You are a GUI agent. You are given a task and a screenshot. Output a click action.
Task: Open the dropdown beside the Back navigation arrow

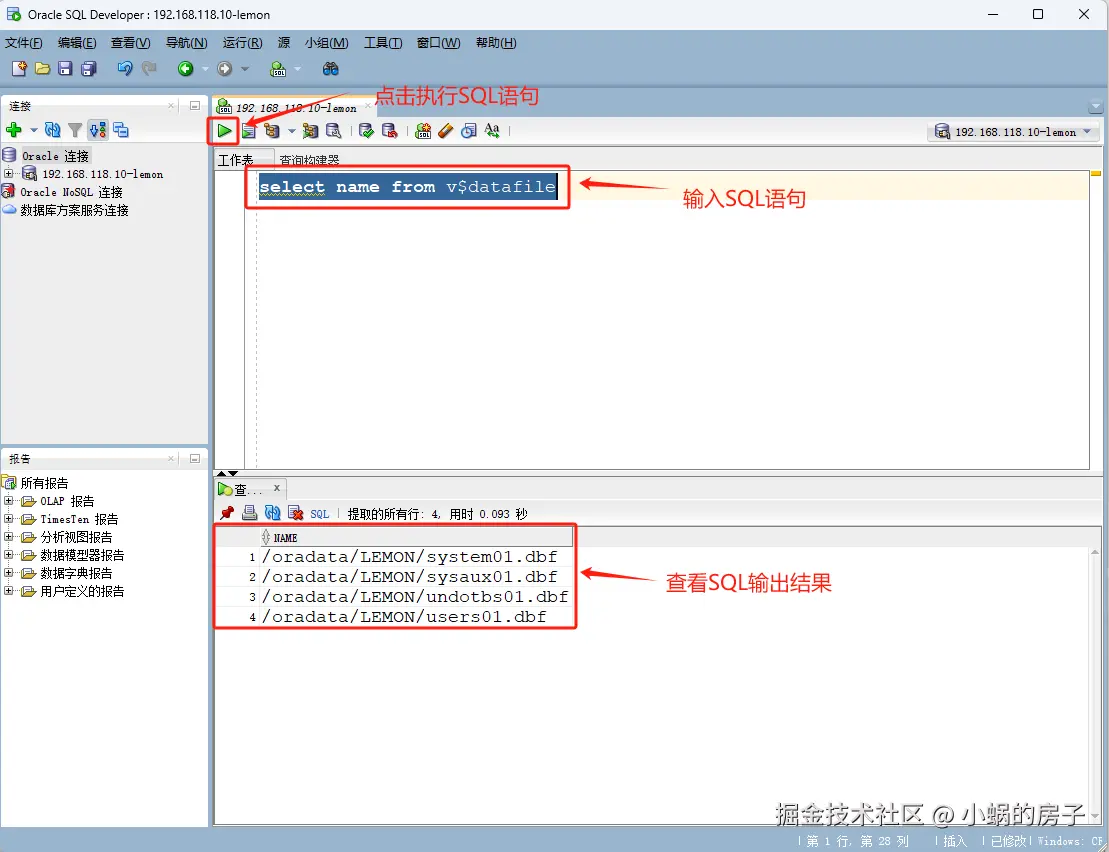[x=205, y=69]
